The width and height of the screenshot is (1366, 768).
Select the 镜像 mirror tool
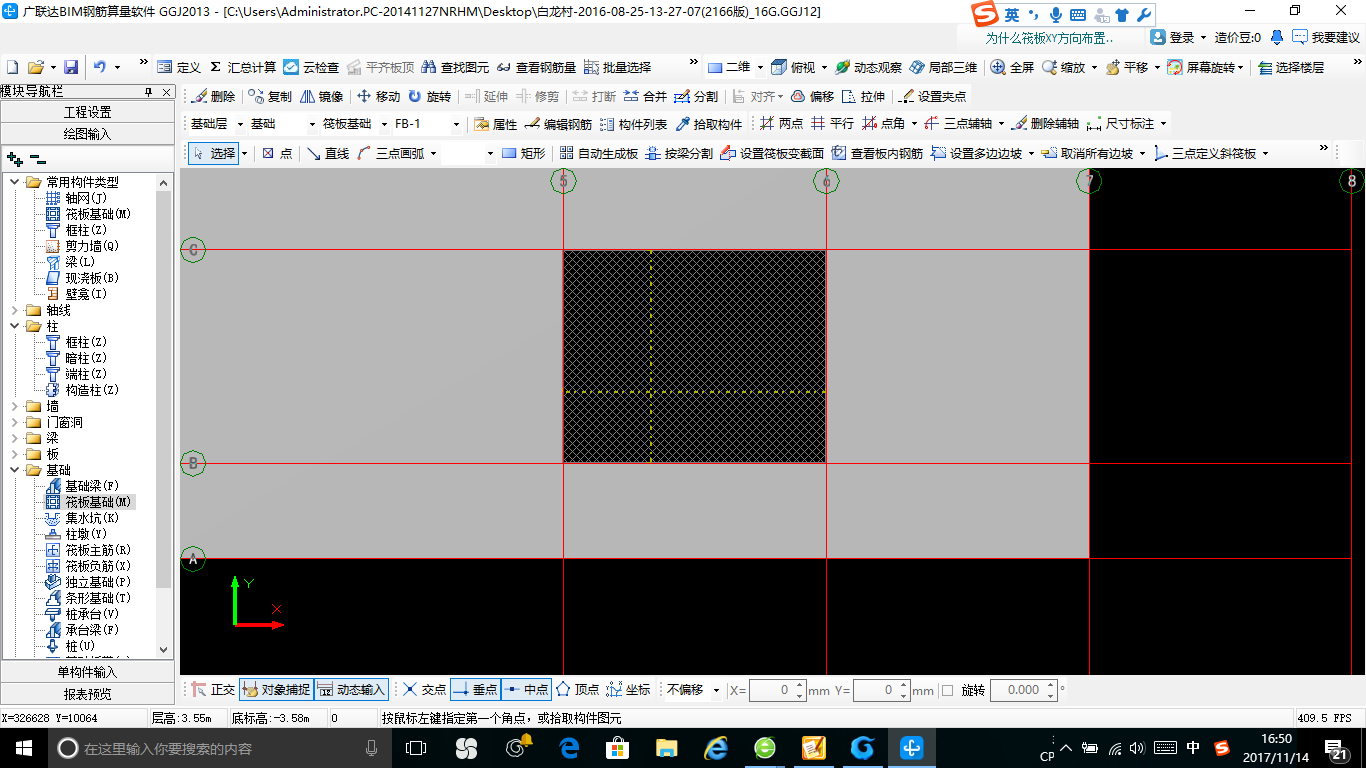(321, 97)
